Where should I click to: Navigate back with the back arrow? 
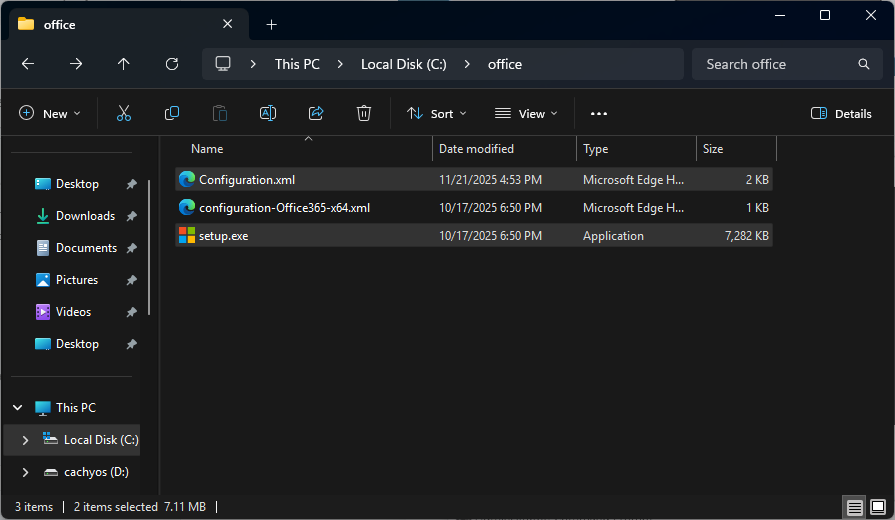(x=28, y=64)
